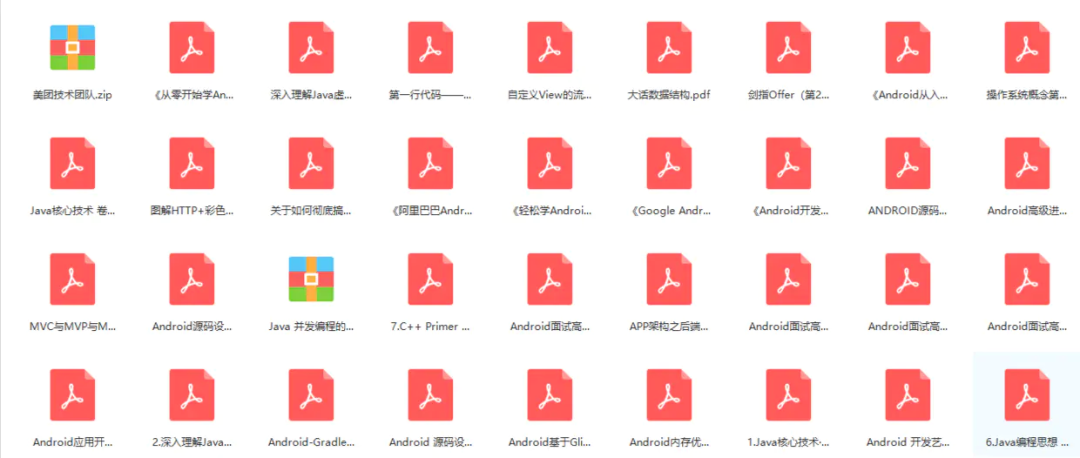Screen dimensions: 1080x458
Task: Click the 关于如何彻底搞... PDF icon
Action: pos(311,163)
